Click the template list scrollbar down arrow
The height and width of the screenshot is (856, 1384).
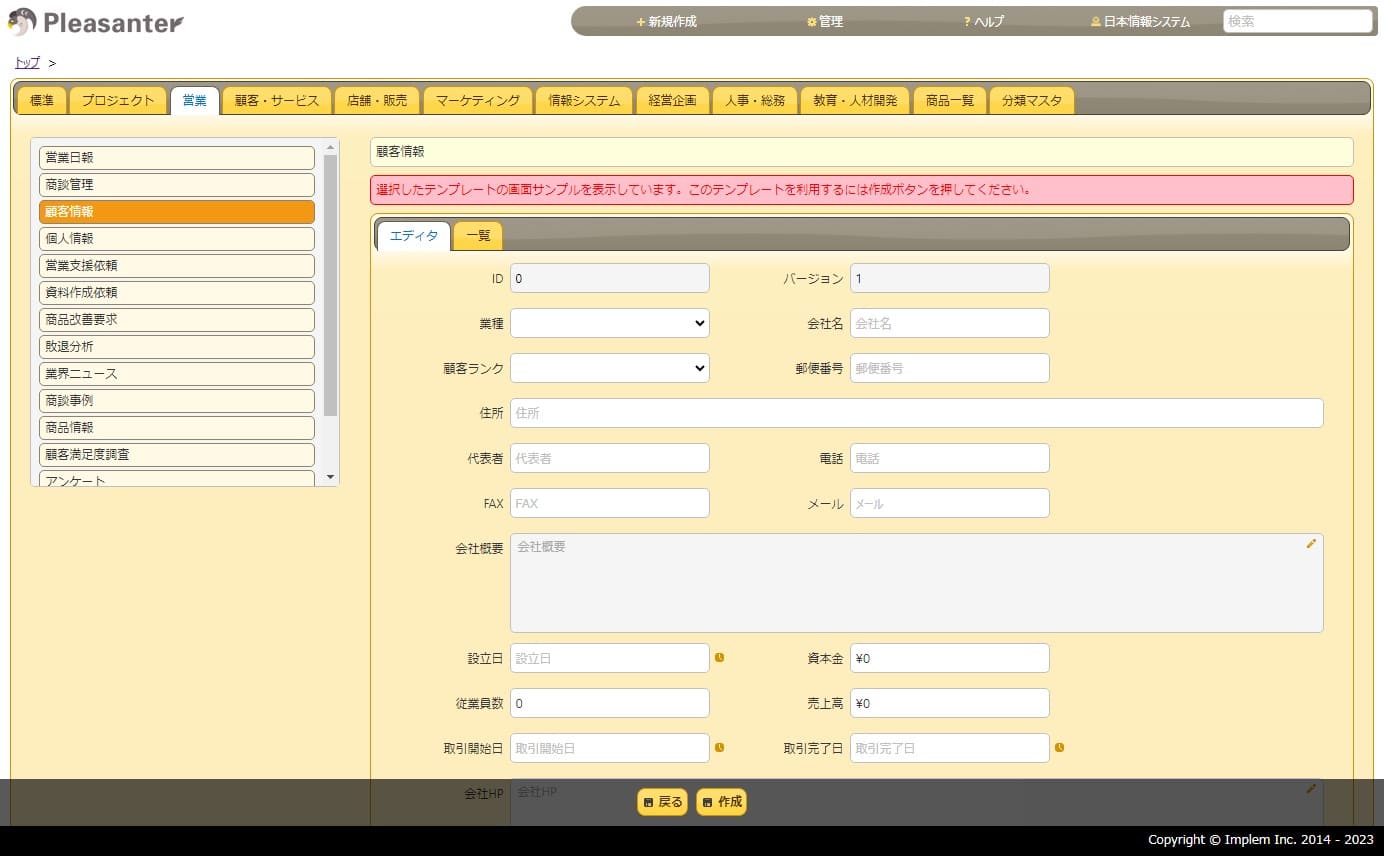331,478
